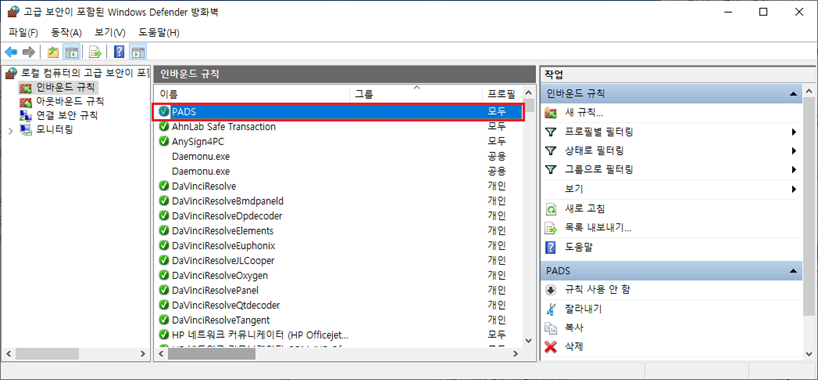Select the PADS inbound rule row
The height and width of the screenshot is (380, 818).
pos(338,112)
